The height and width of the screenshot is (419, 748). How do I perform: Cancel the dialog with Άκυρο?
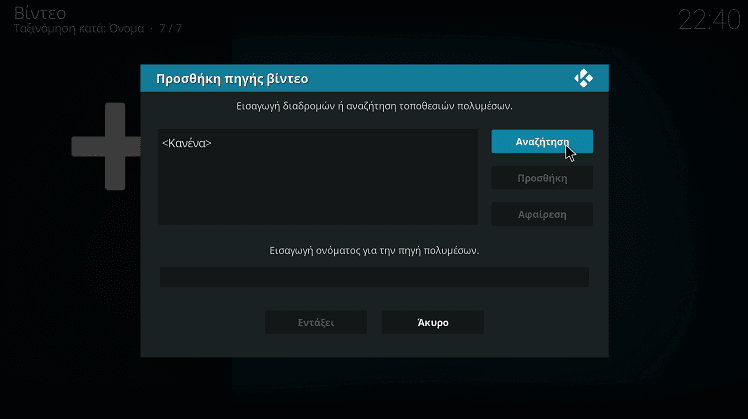point(433,323)
